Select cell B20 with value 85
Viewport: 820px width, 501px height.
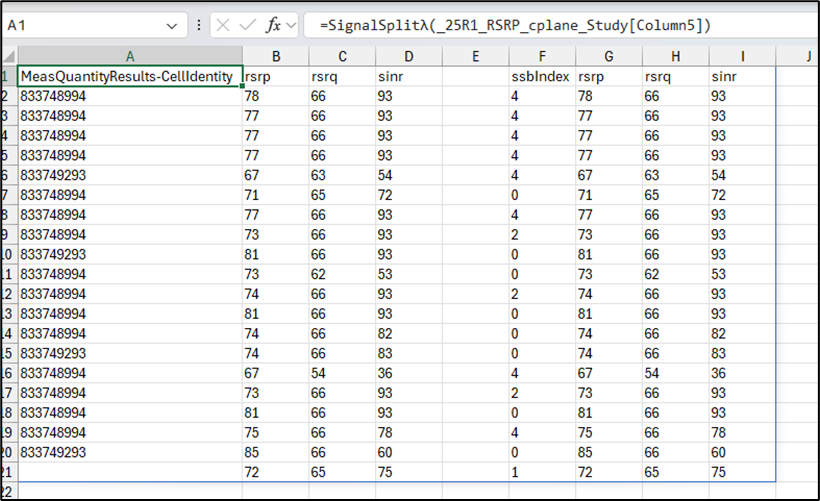[x=276, y=452]
